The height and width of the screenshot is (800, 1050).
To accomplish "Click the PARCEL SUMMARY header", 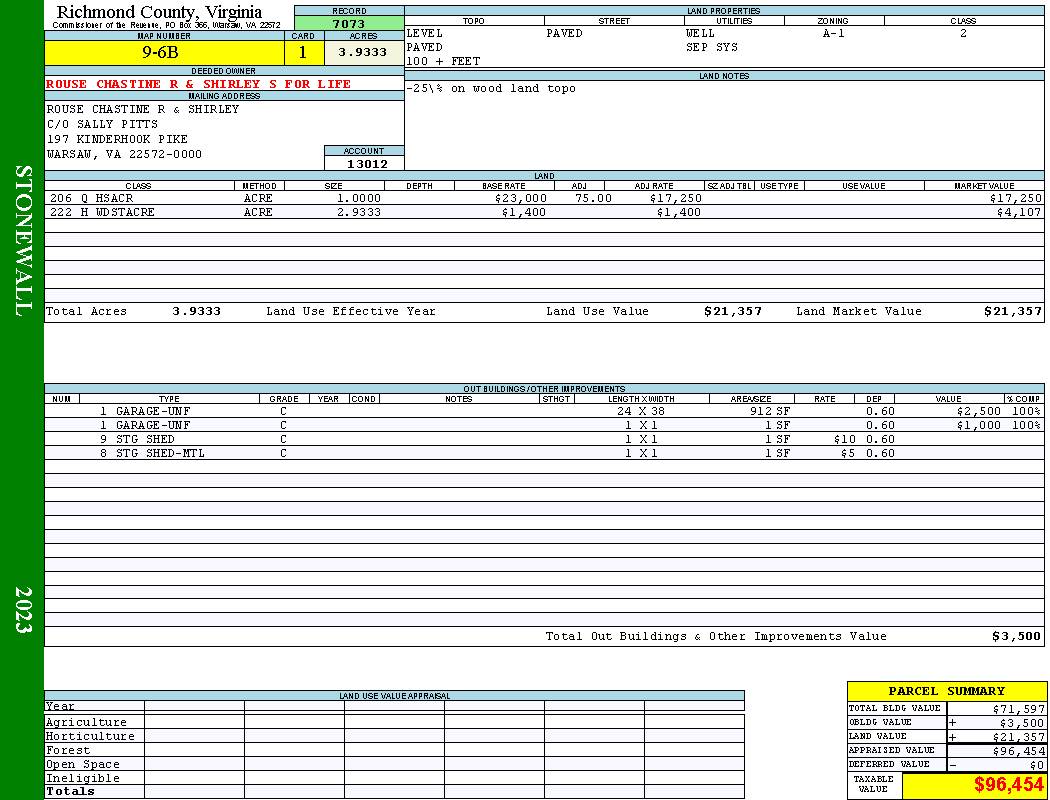I will click(946, 691).
